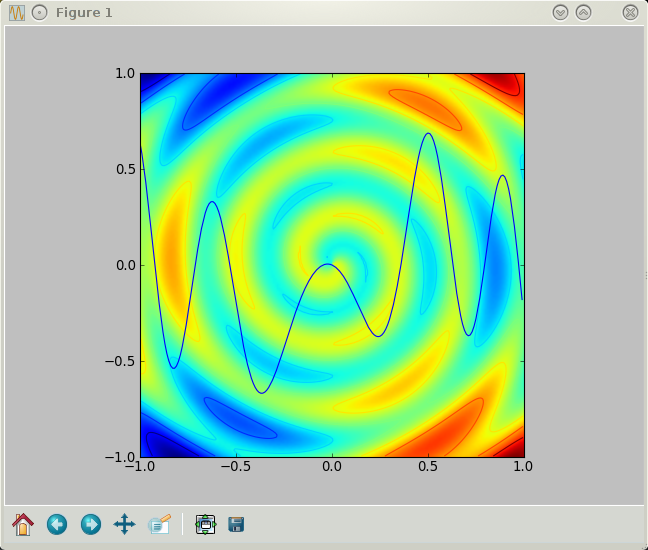
Task: Close the Figure 1 window
Action: (630, 13)
